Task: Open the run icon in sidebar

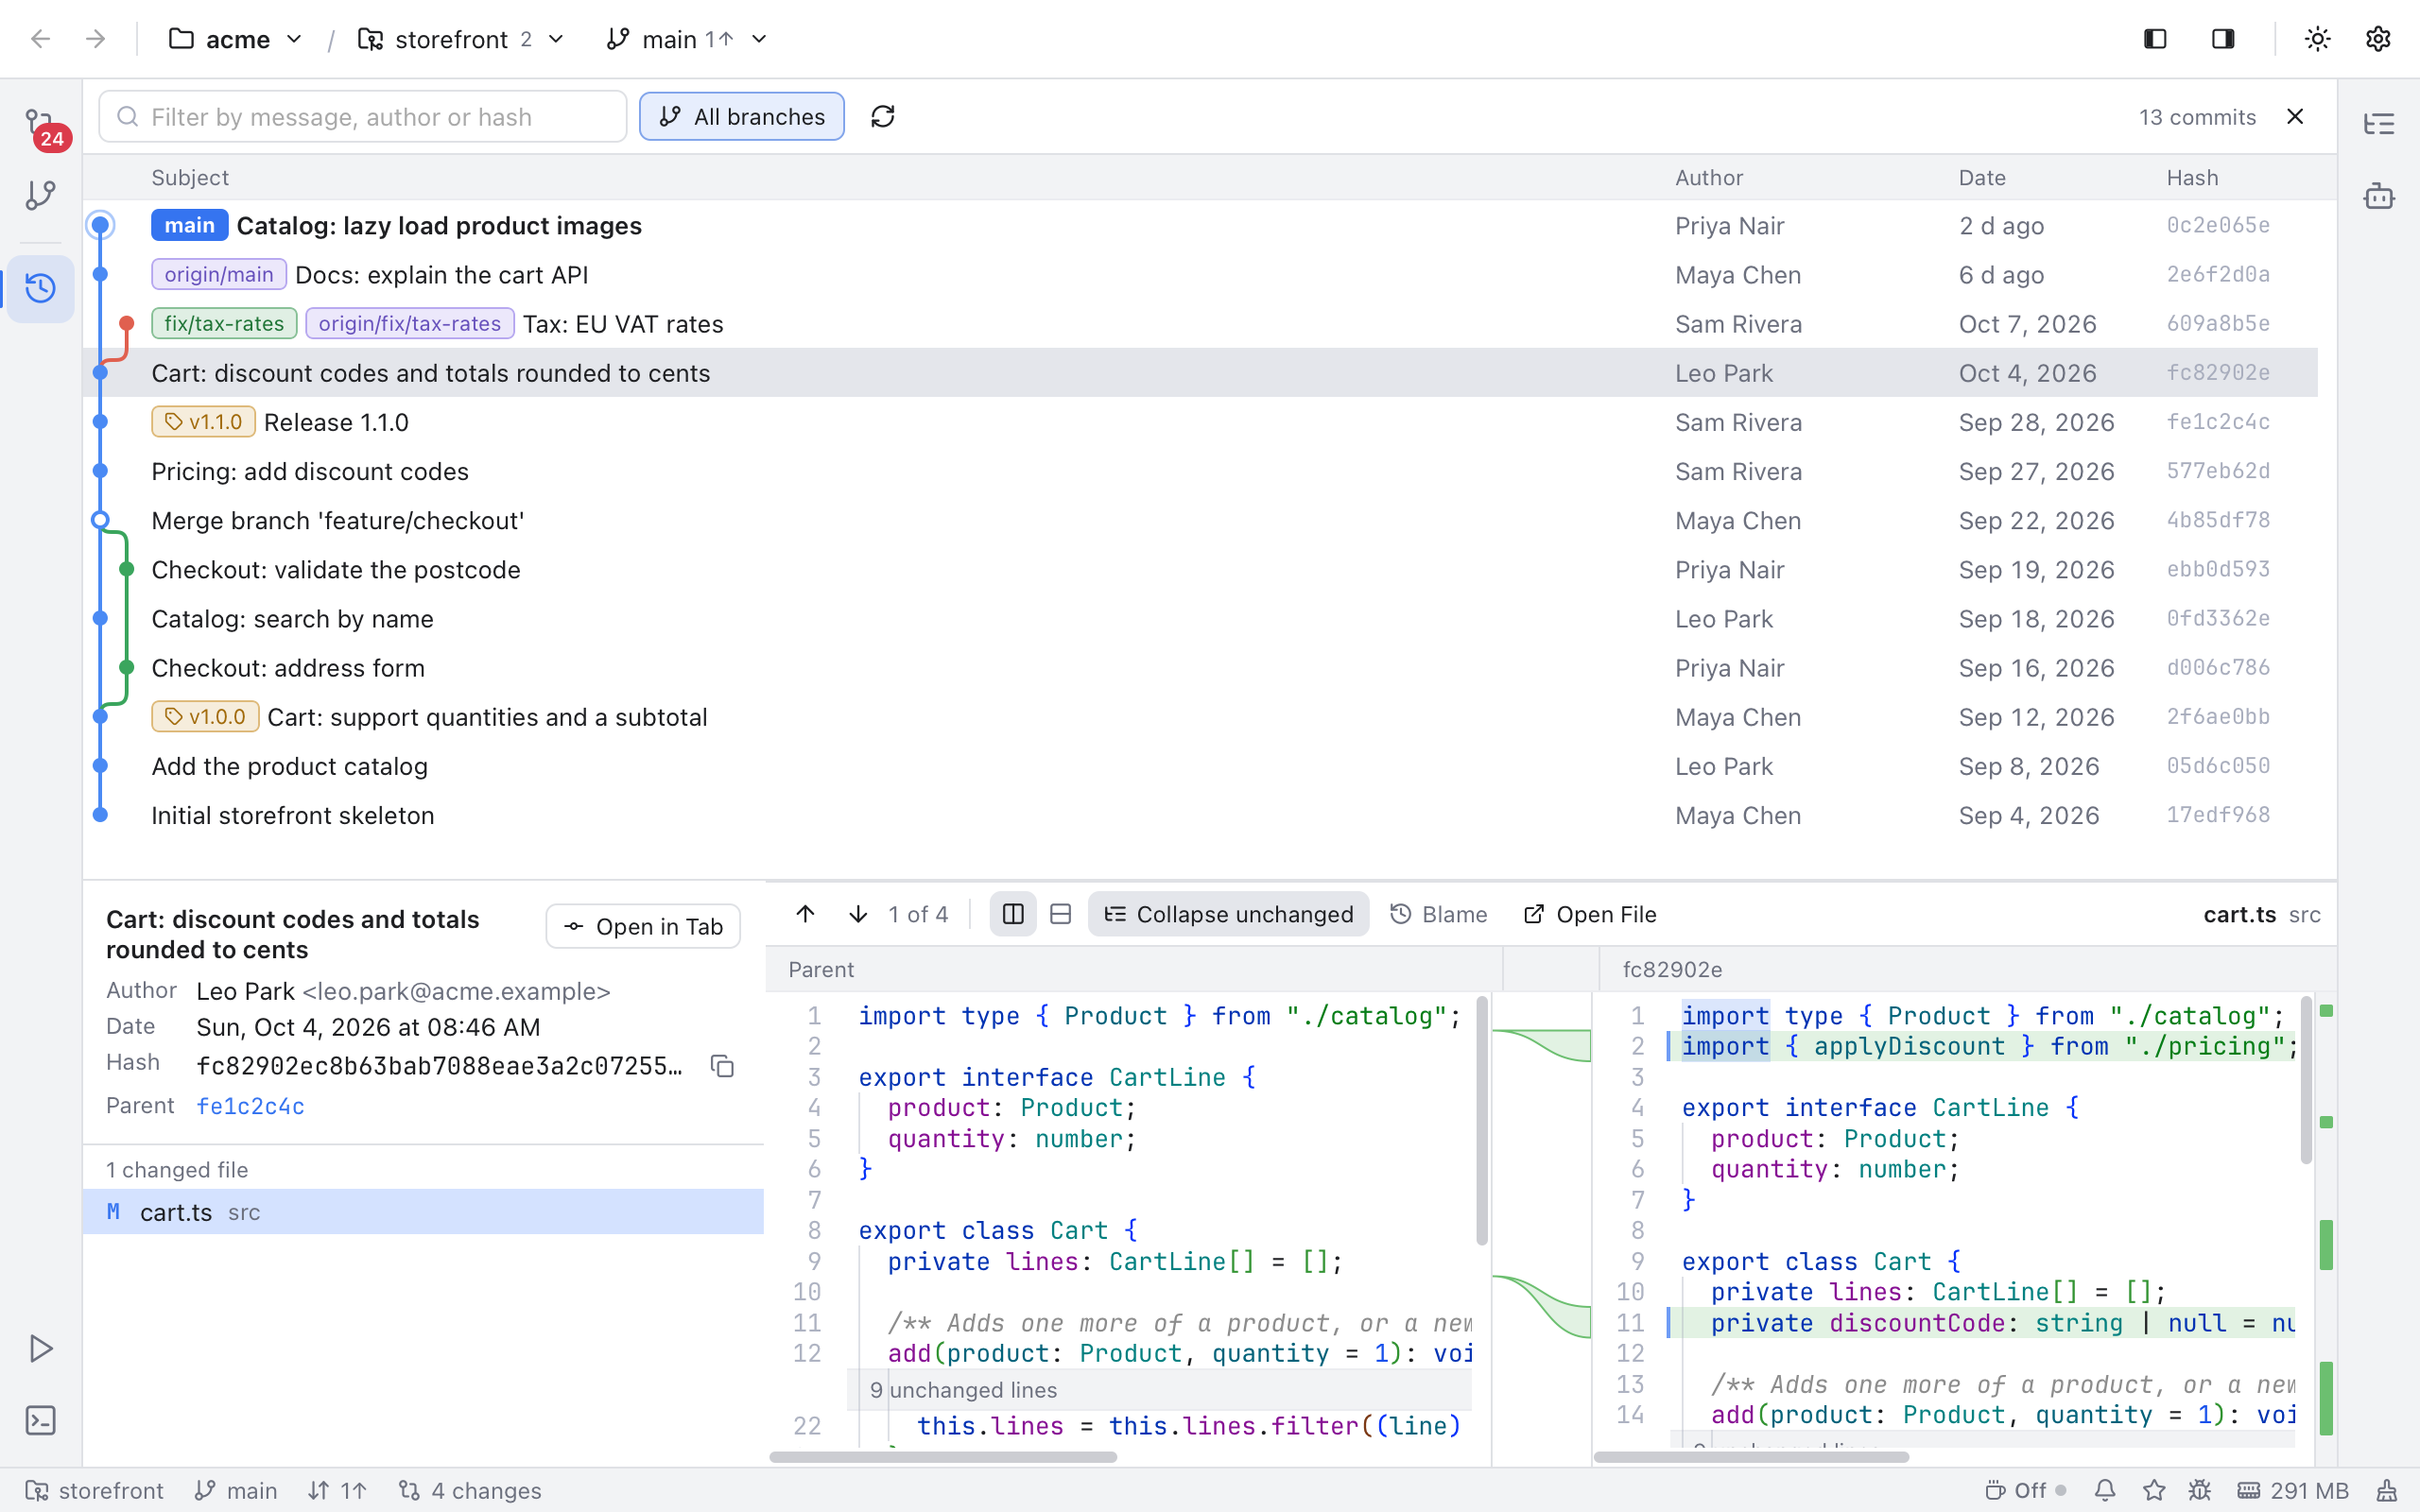Action: 41,1348
